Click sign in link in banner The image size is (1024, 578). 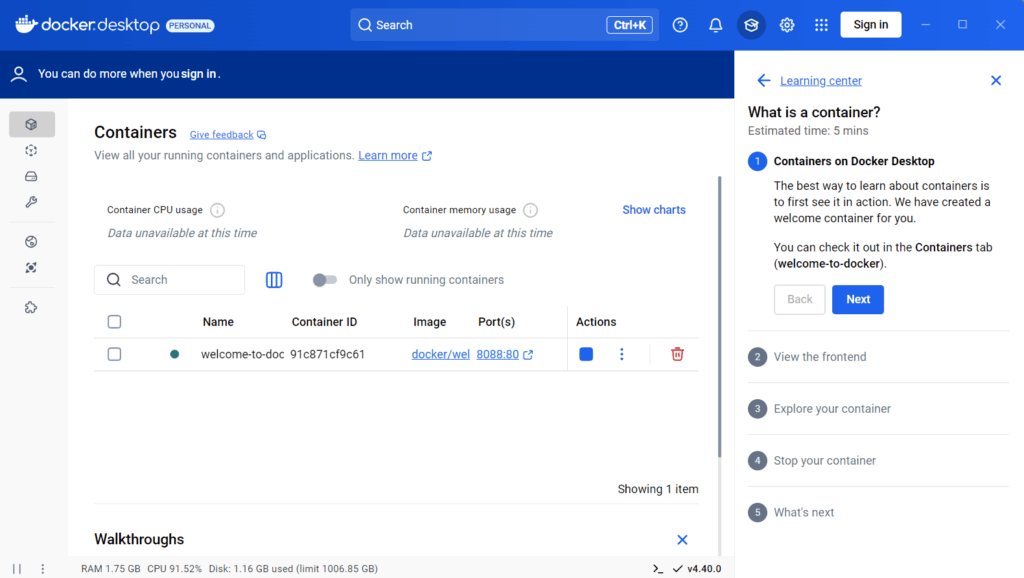pos(199,74)
